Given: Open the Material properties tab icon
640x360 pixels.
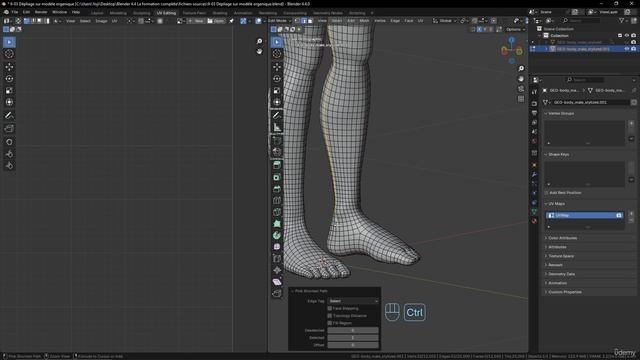Looking at the screenshot, I should [x=534, y=221].
